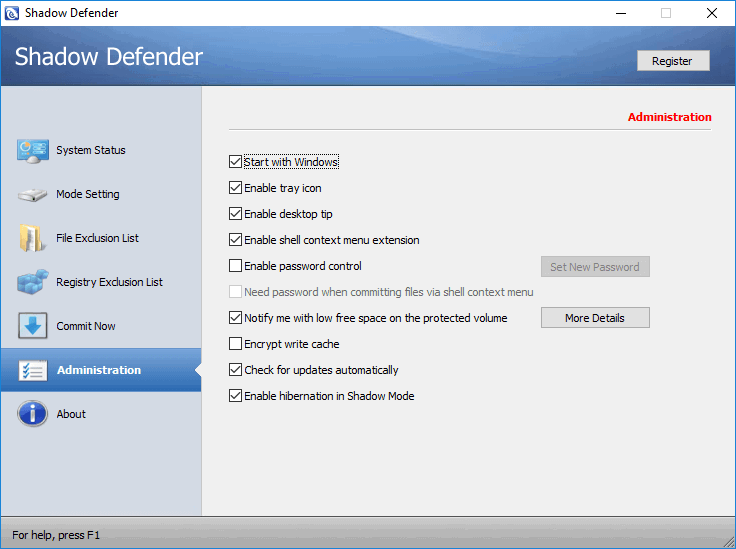The width and height of the screenshot is (736, 549).
Task: Minimize the Shadow Defender window
Action: [621, 13]
